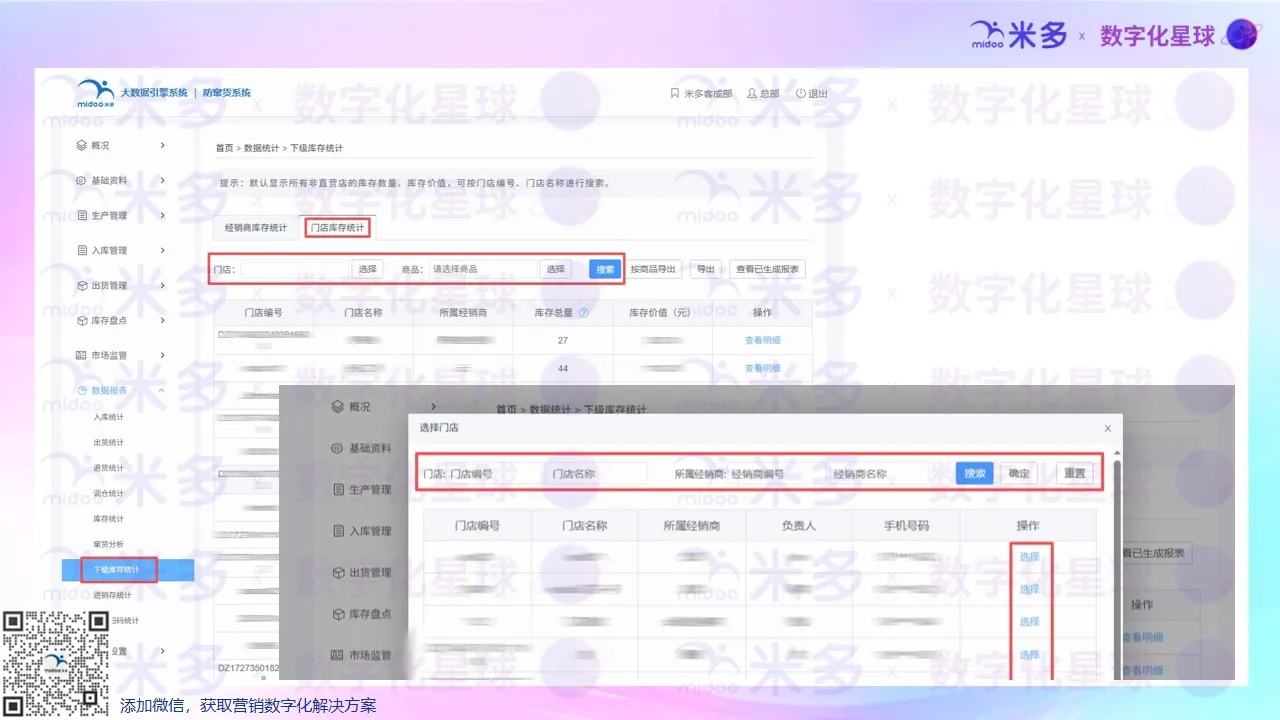The image size is (1280, 720).
Task: Open 生产管理 from the sidebar
Action: click(83, 214)
